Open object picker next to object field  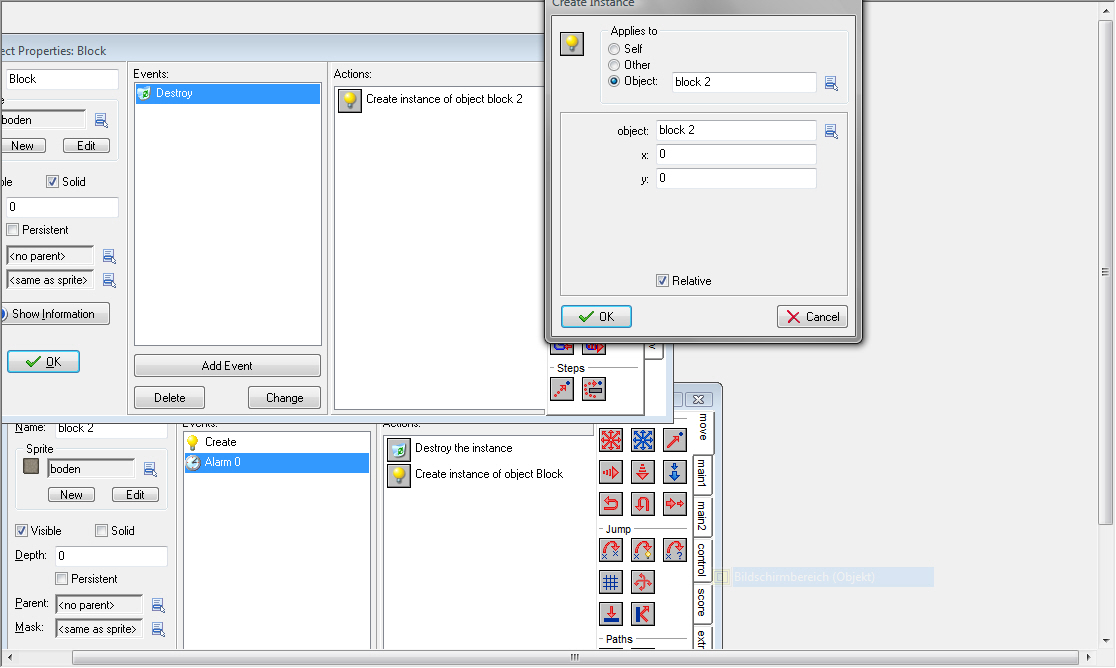point(831,131)
